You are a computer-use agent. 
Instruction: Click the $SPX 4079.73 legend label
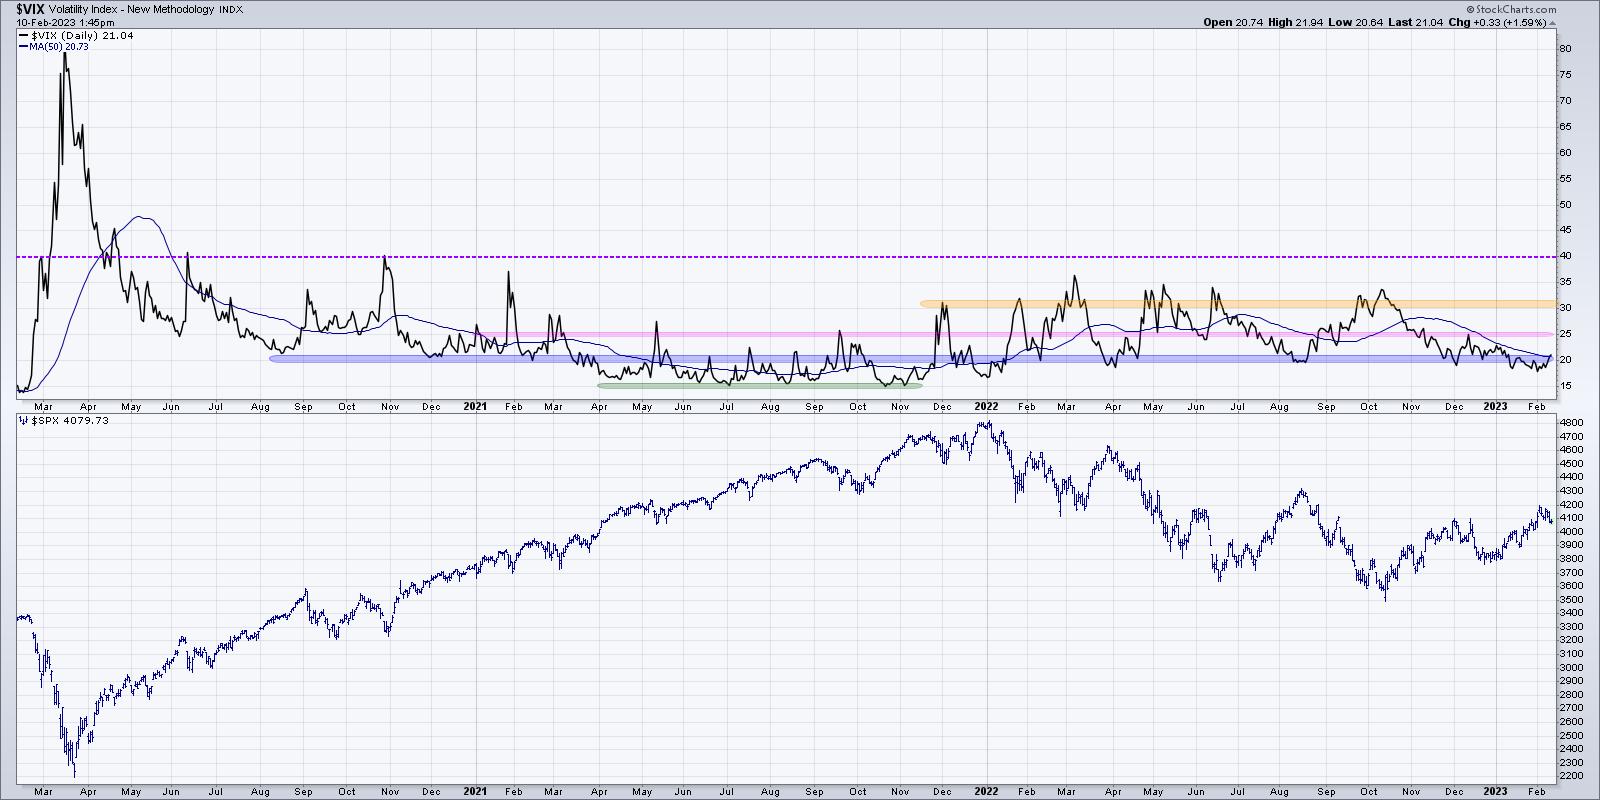pyautogui.click(x=69, y=420)
